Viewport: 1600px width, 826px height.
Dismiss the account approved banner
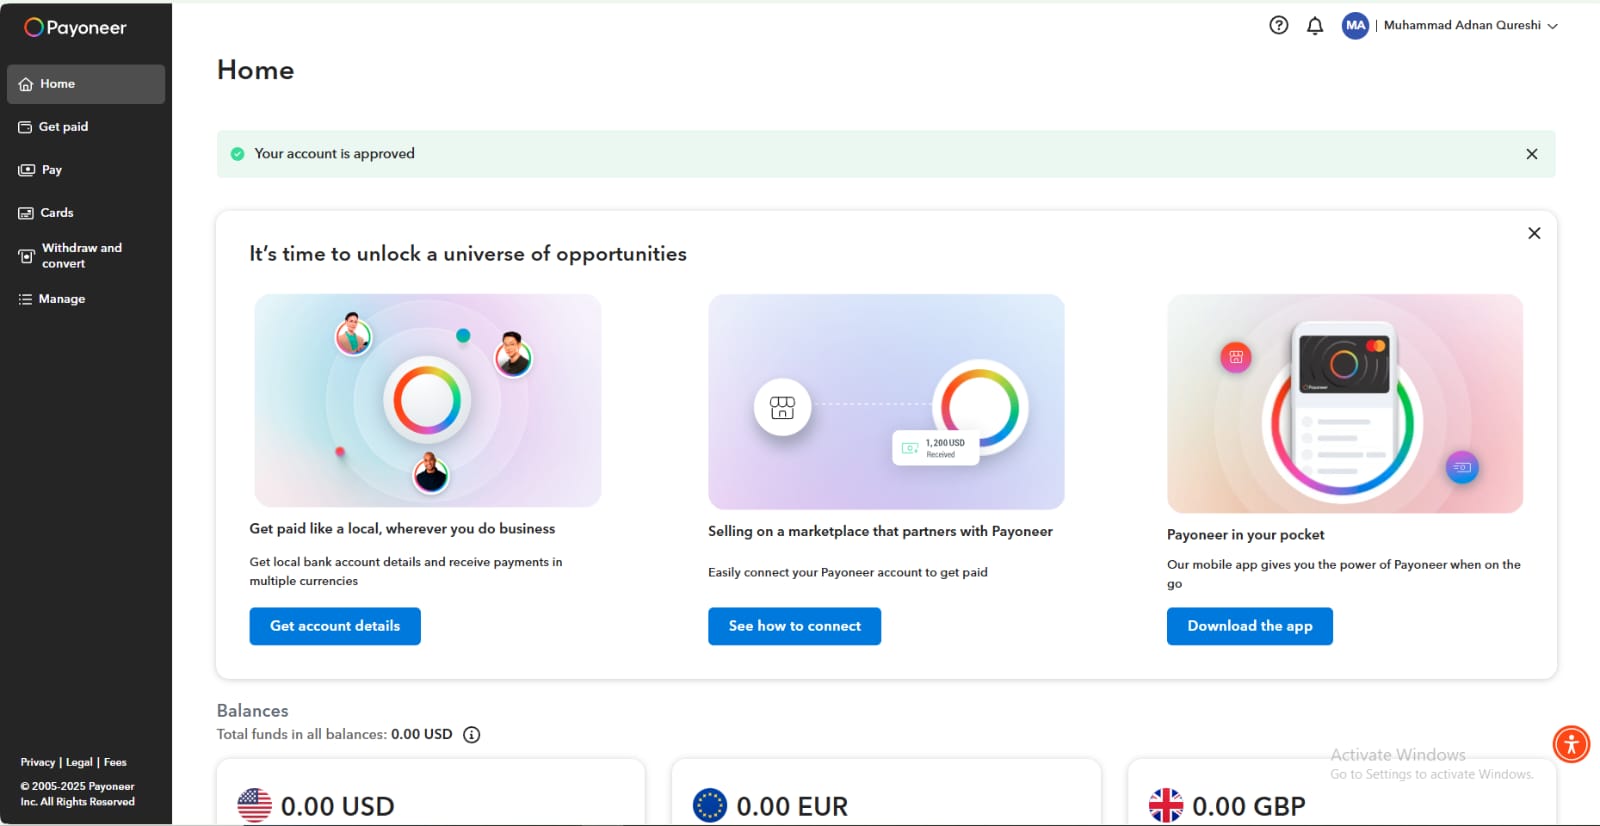click(1531, 154)
